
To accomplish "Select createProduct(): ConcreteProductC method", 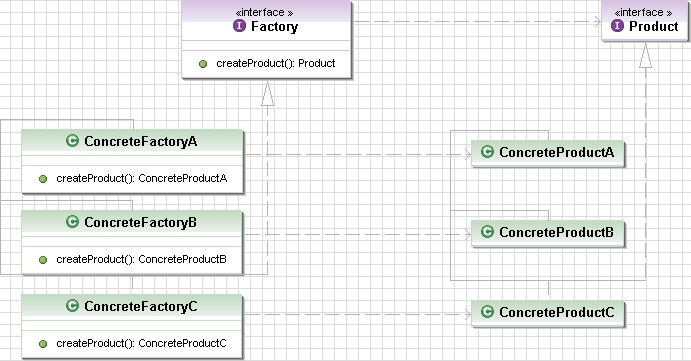I will [141, 343].
